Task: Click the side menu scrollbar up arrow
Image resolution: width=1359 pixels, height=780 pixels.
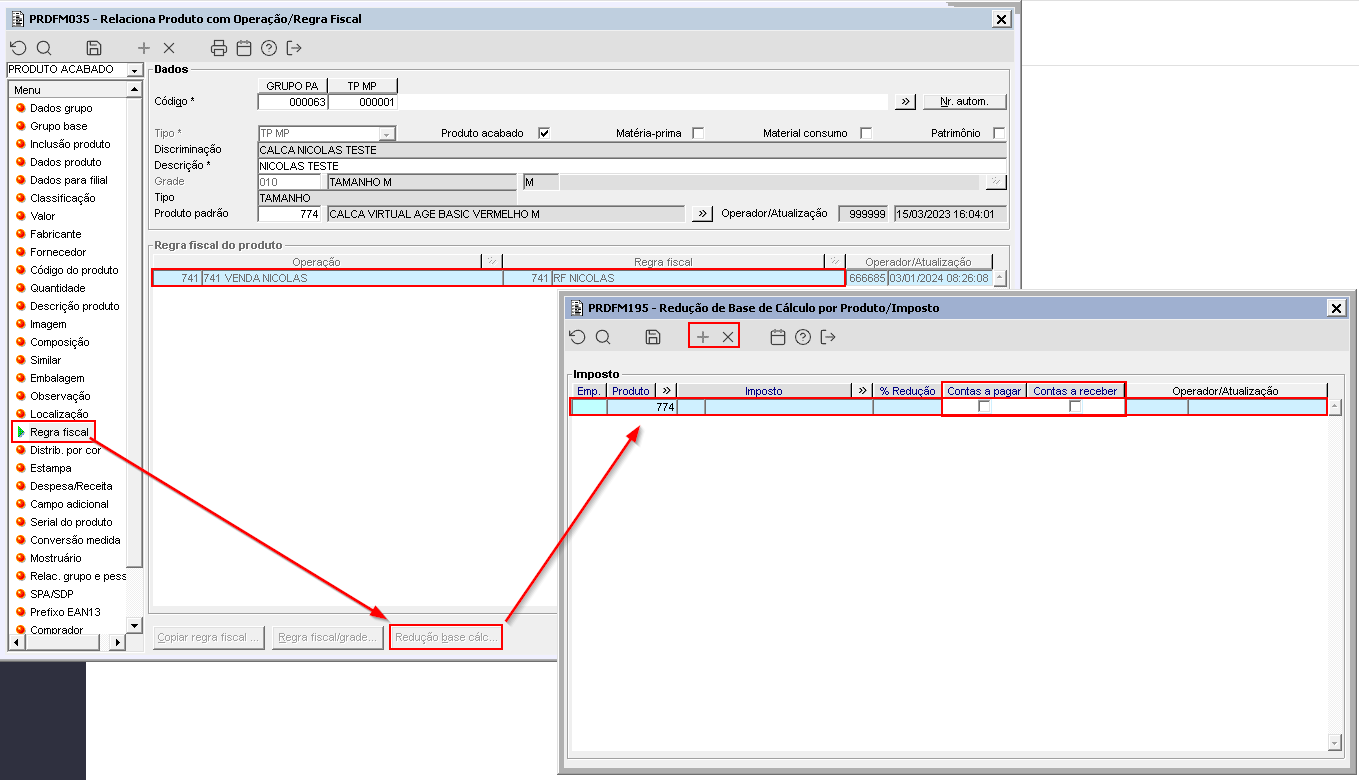Action: click(x=135, y=90)
